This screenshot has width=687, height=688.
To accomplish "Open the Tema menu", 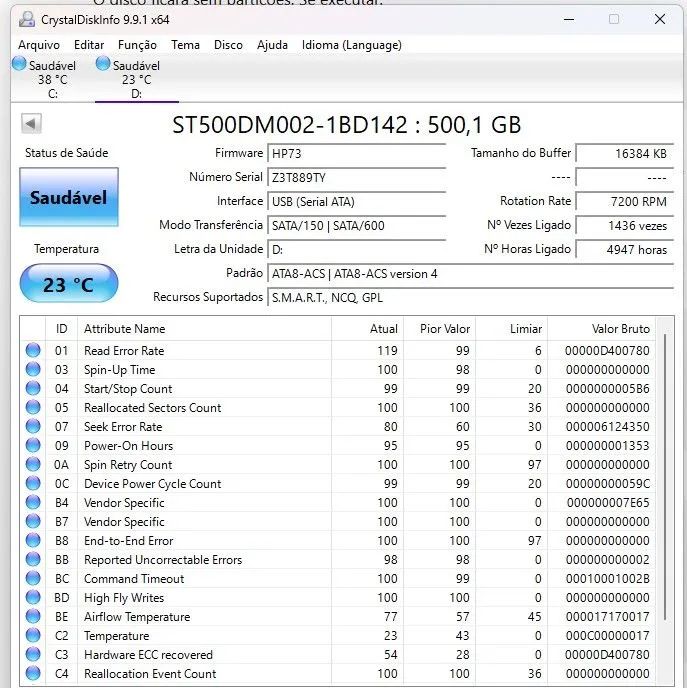I will tap(185, 45).
